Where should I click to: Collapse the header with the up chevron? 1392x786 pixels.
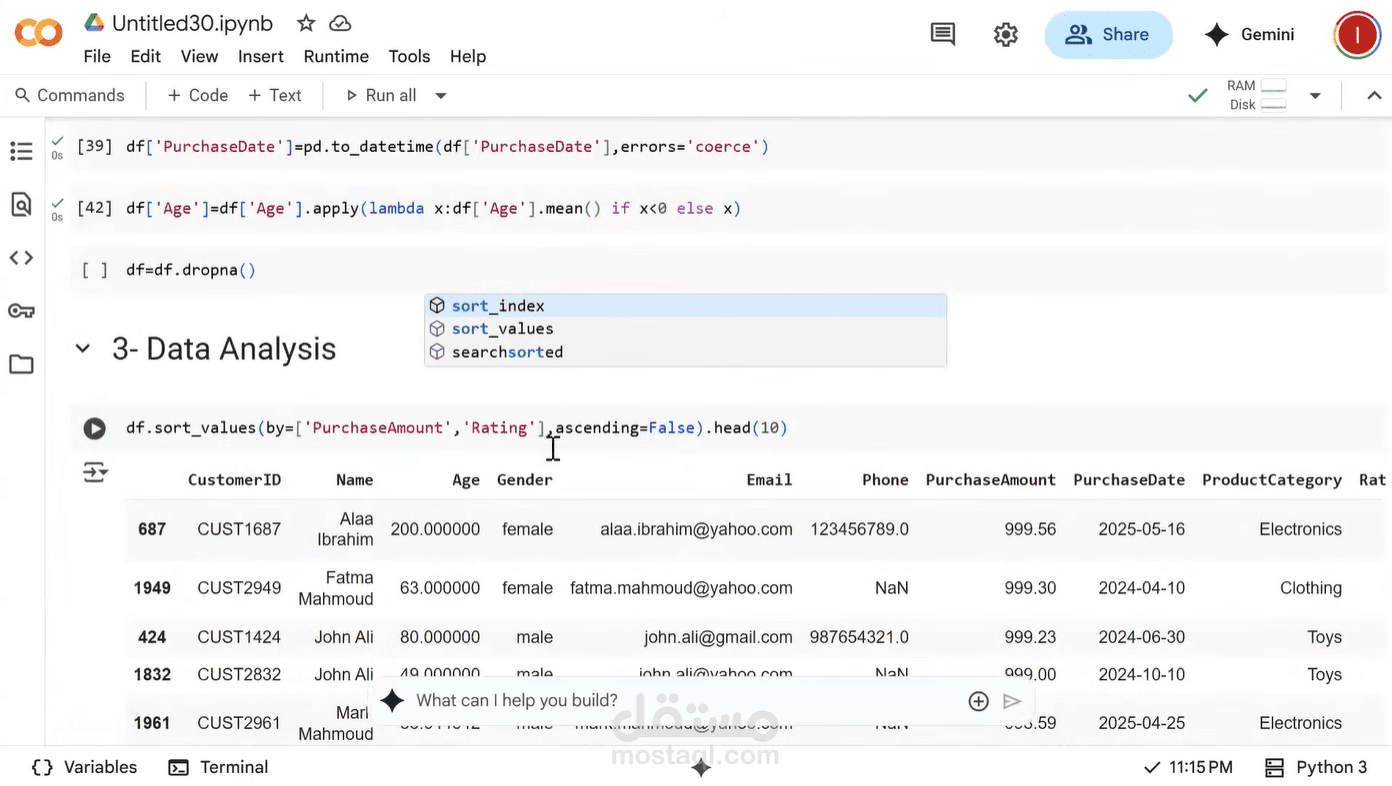point(1374,96)
